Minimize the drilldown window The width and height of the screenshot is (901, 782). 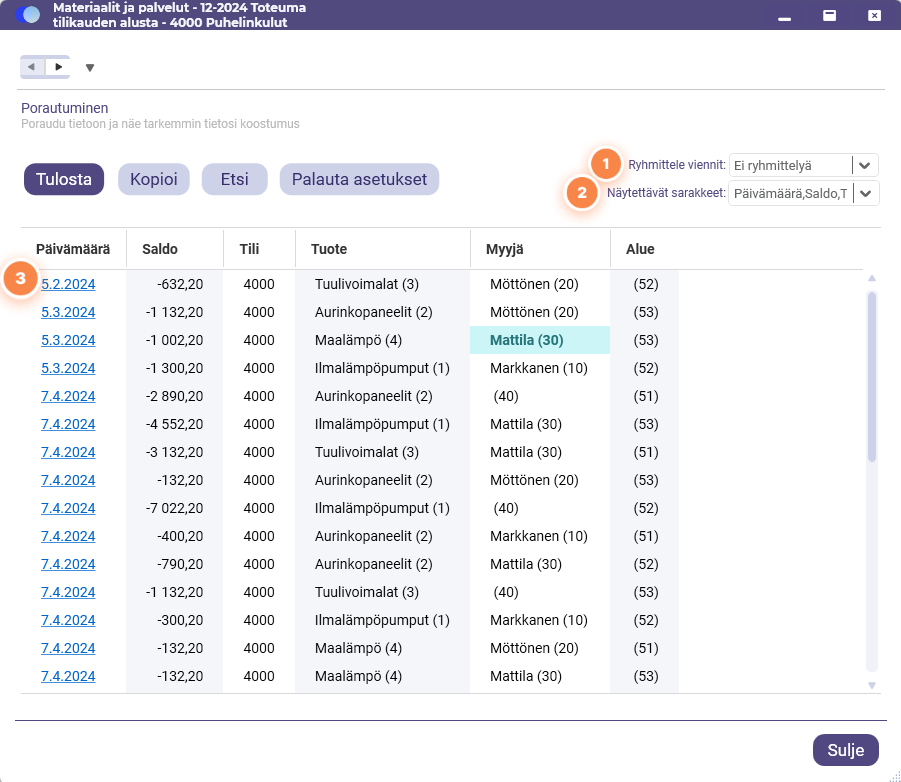coord(784,19)
